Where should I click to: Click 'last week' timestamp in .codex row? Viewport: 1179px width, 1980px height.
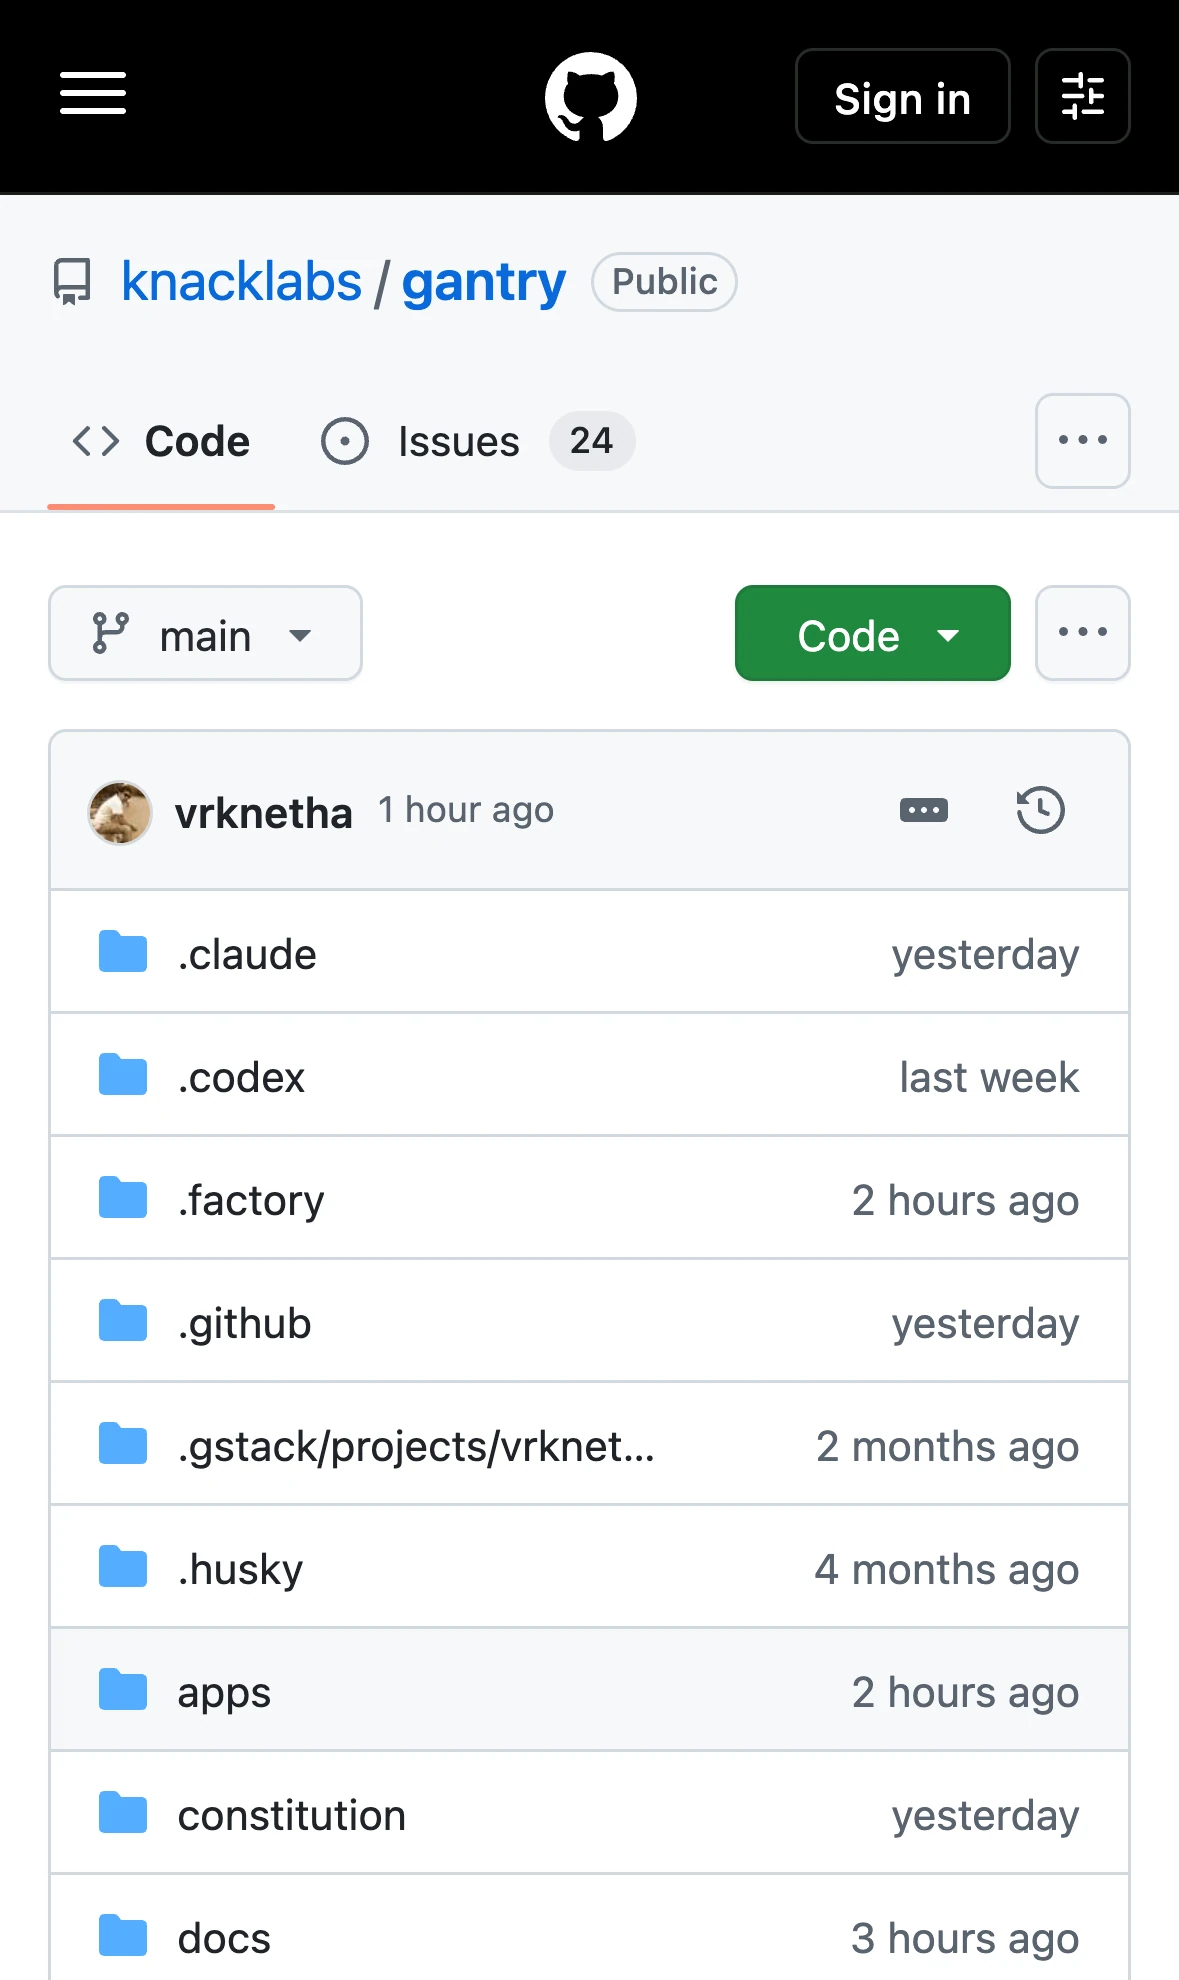(989, 1078)
